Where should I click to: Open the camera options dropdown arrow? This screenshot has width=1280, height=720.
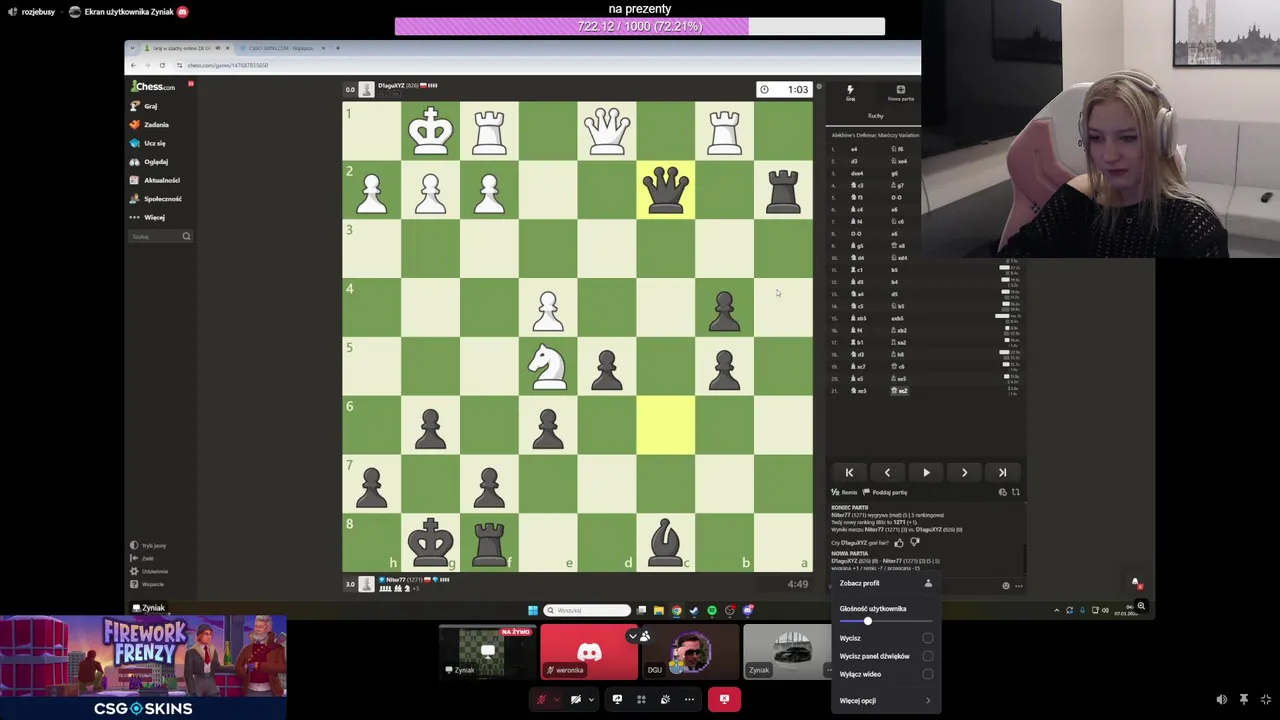[591, 699]
